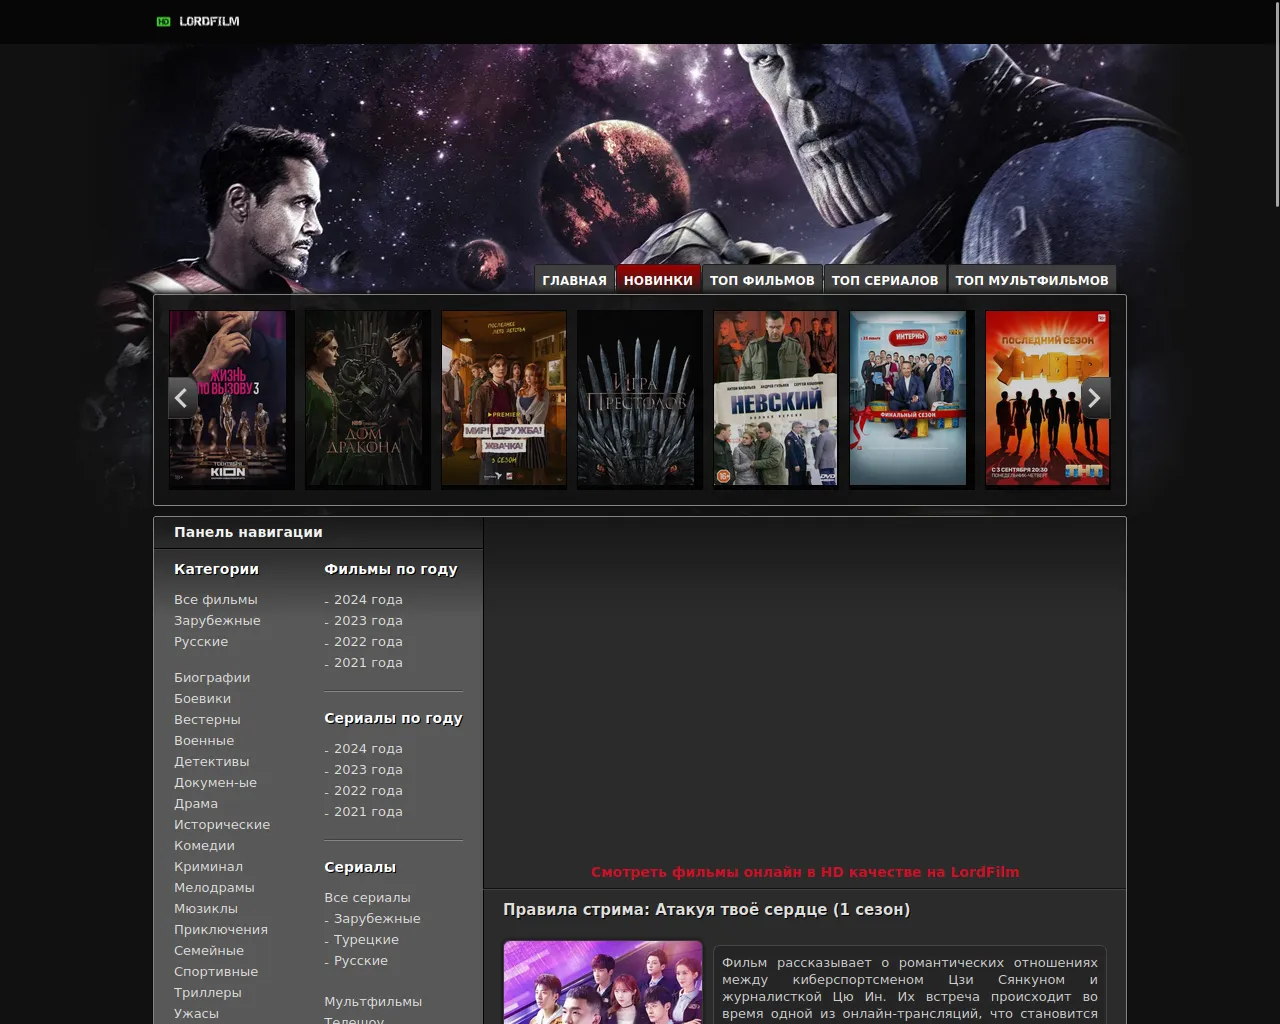
Task: Select the Игра Престолов poster
Action: click(639, 398)
